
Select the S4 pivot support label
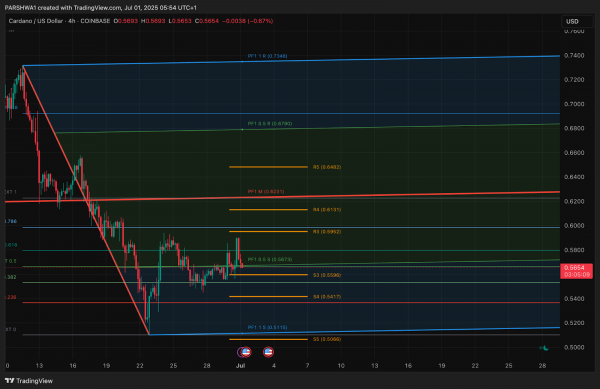click(327, 297)
